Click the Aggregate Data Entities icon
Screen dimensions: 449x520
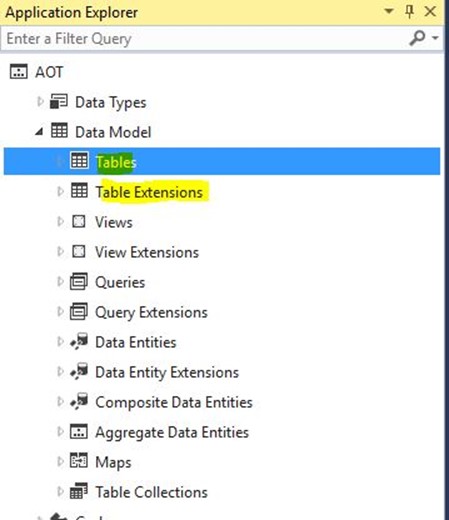point(79,431)
